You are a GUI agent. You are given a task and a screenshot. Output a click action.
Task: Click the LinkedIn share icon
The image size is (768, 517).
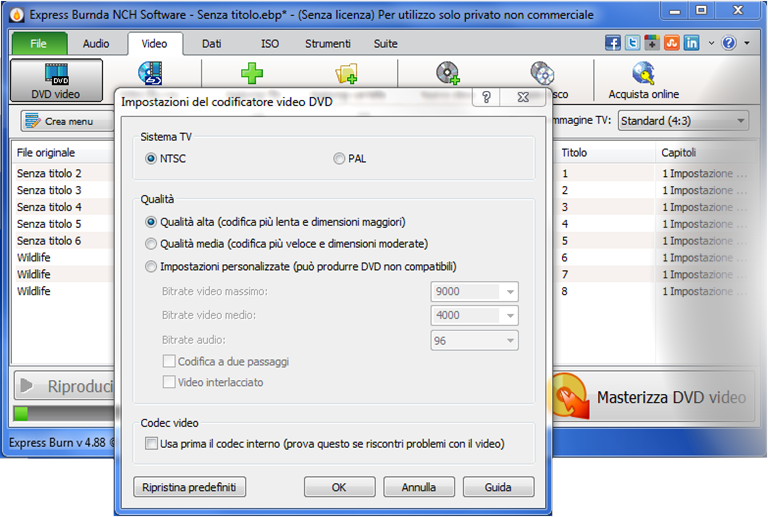691,43
